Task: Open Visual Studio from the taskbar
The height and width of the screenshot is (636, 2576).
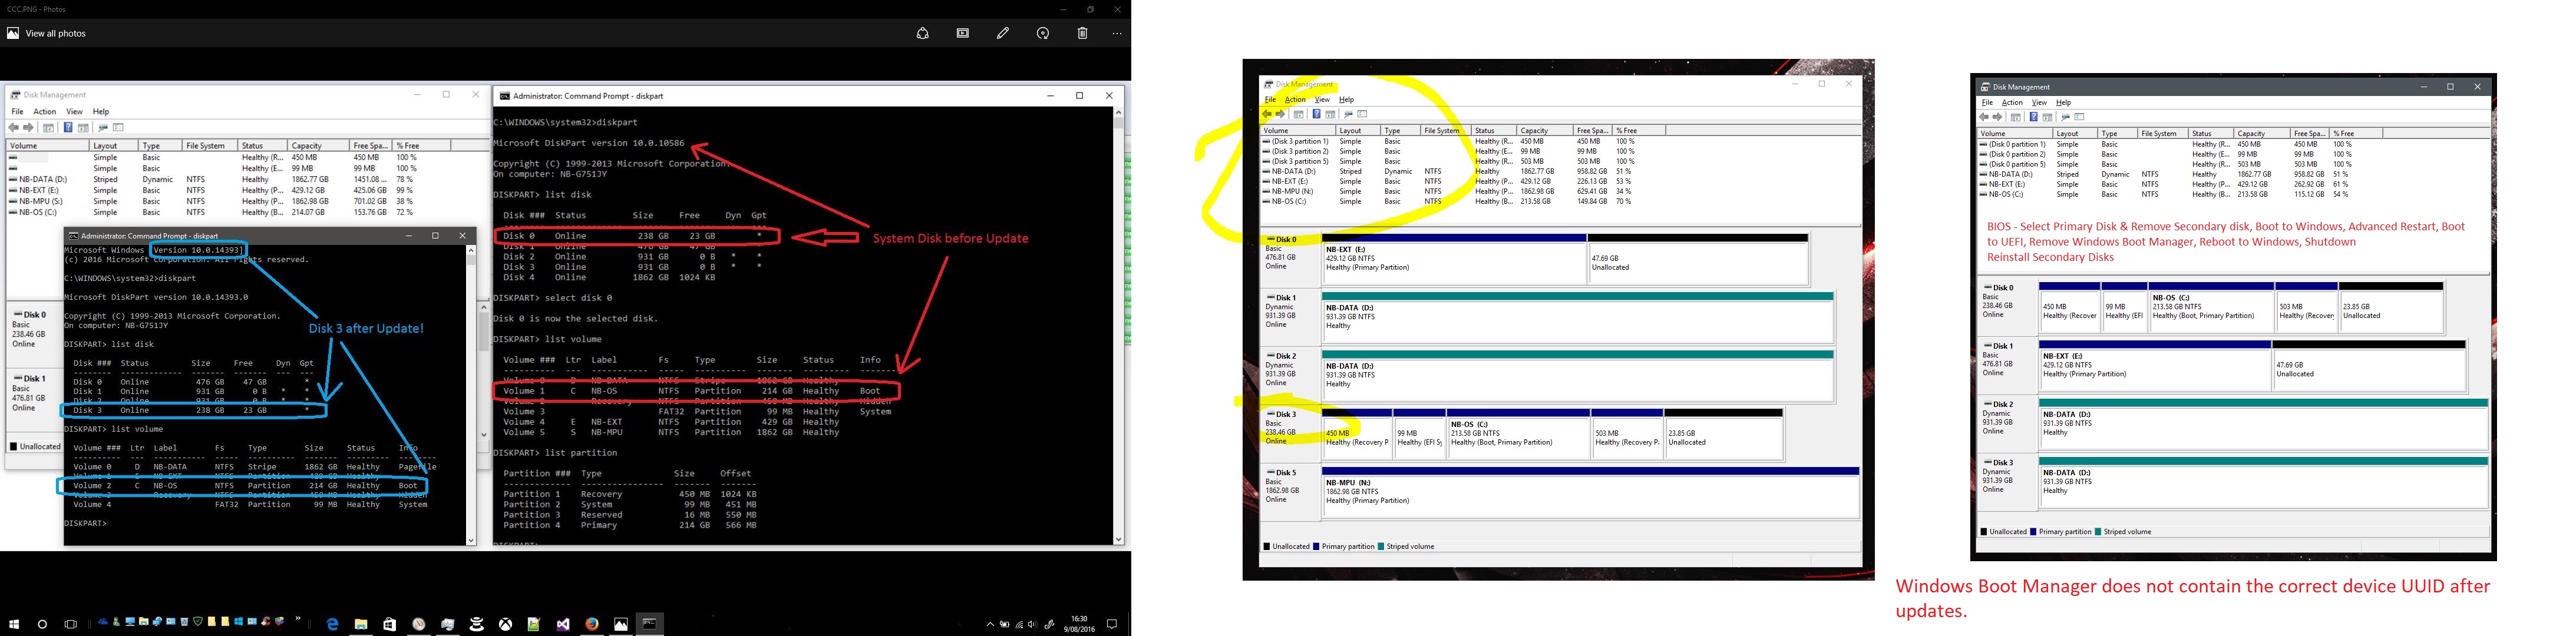Action: [x=563, y=624]
